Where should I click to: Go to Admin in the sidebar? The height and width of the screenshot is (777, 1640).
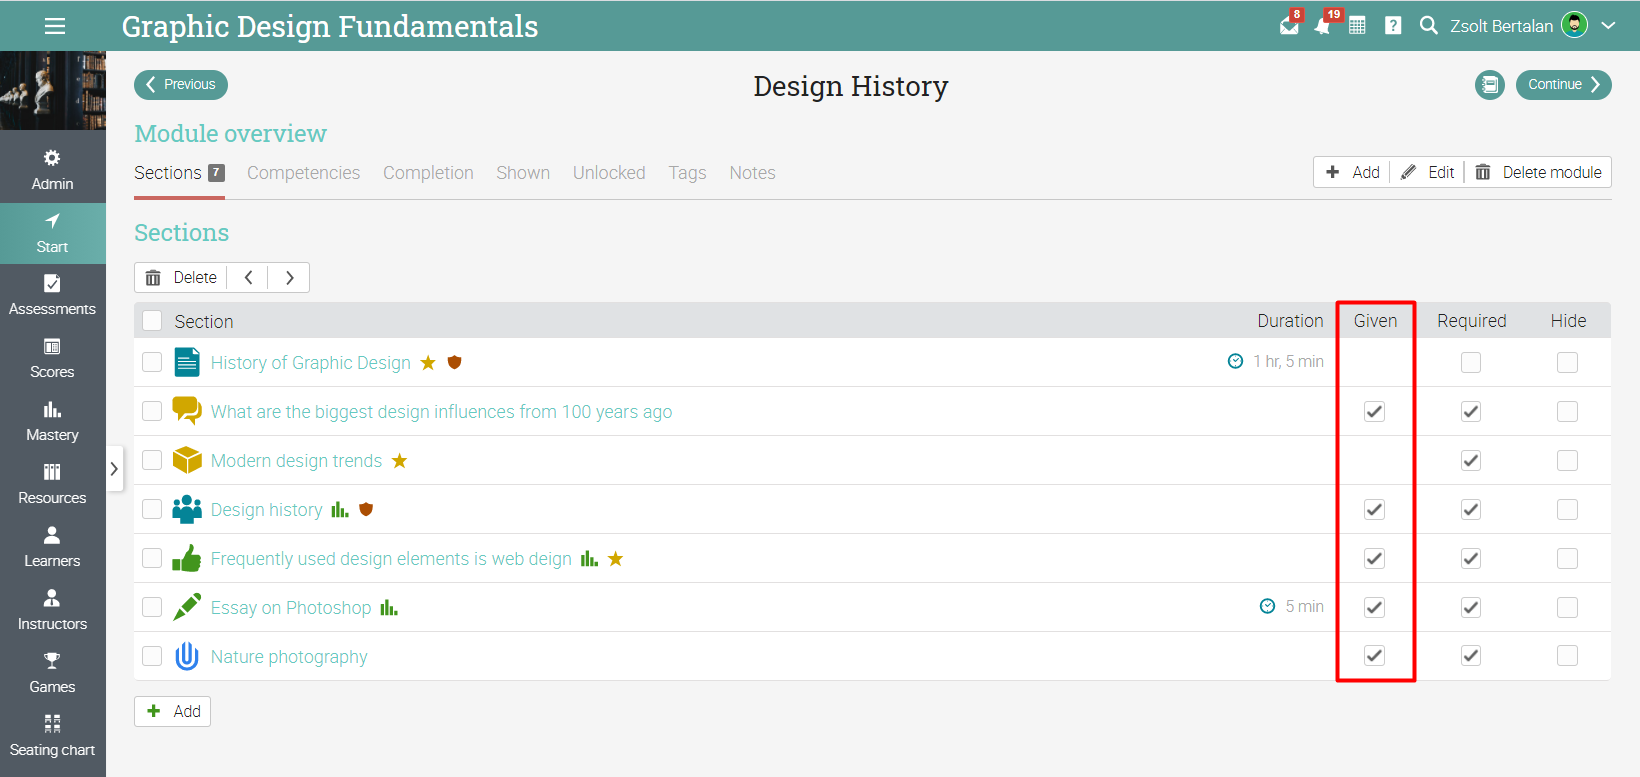coord(52,171)
